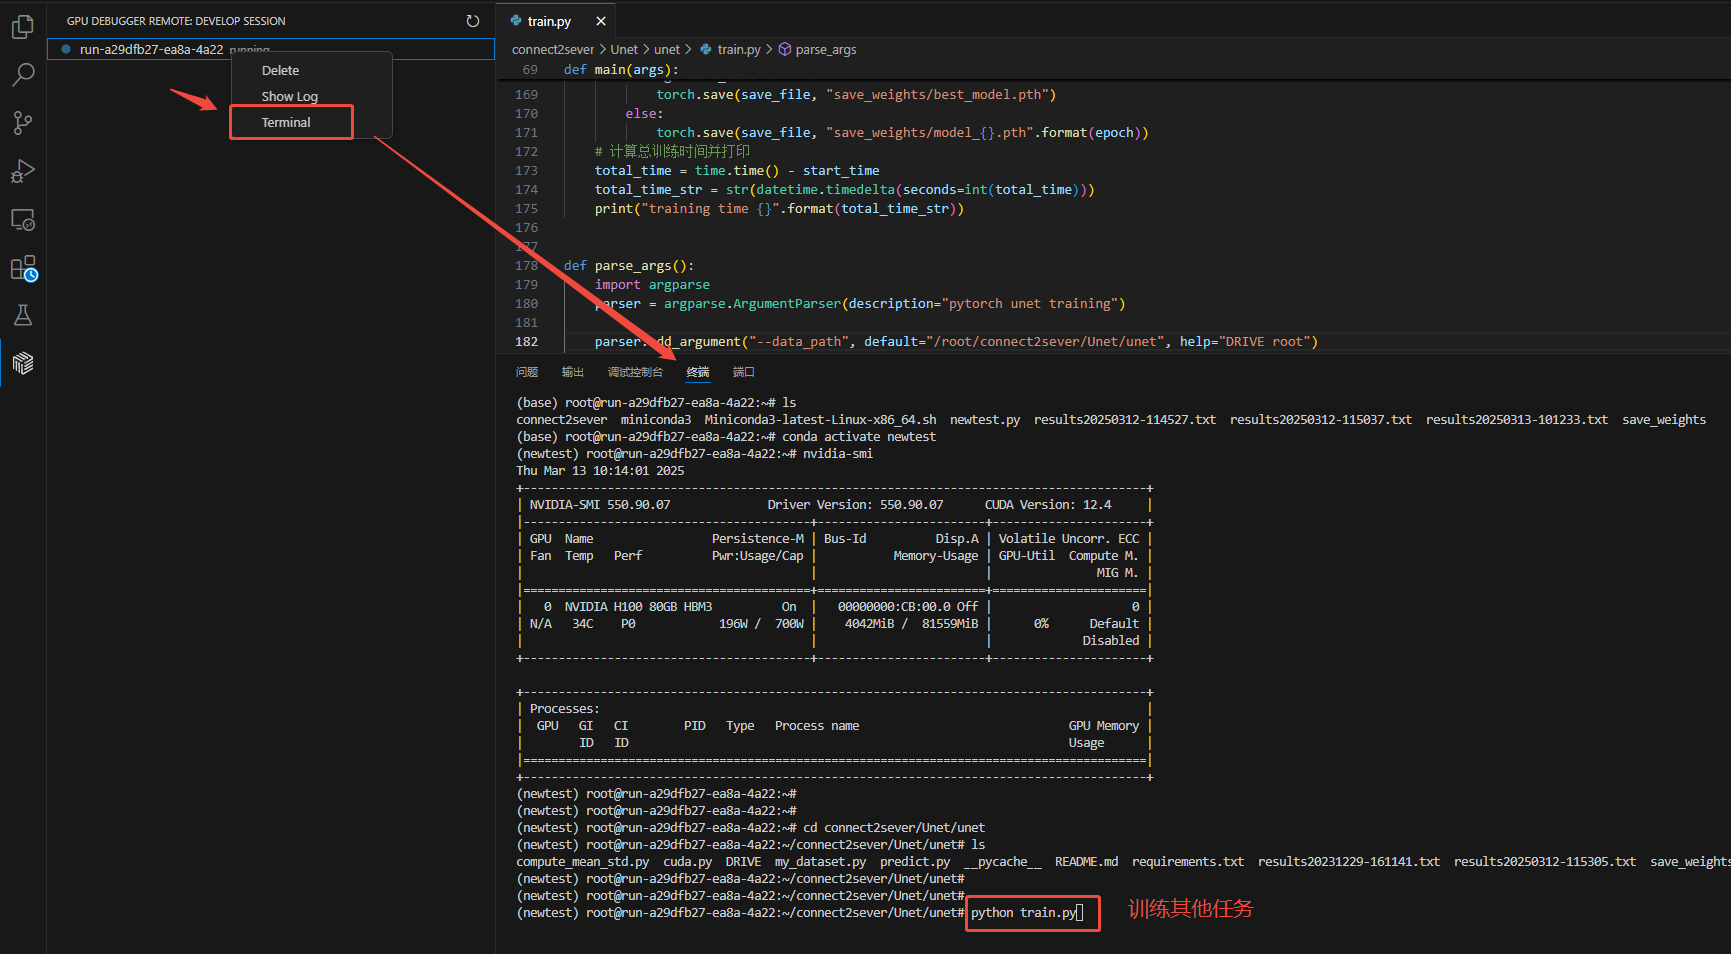Open Run and Debug view
The width and height of the screenshot is (1731, 954).
click(22, 171)
